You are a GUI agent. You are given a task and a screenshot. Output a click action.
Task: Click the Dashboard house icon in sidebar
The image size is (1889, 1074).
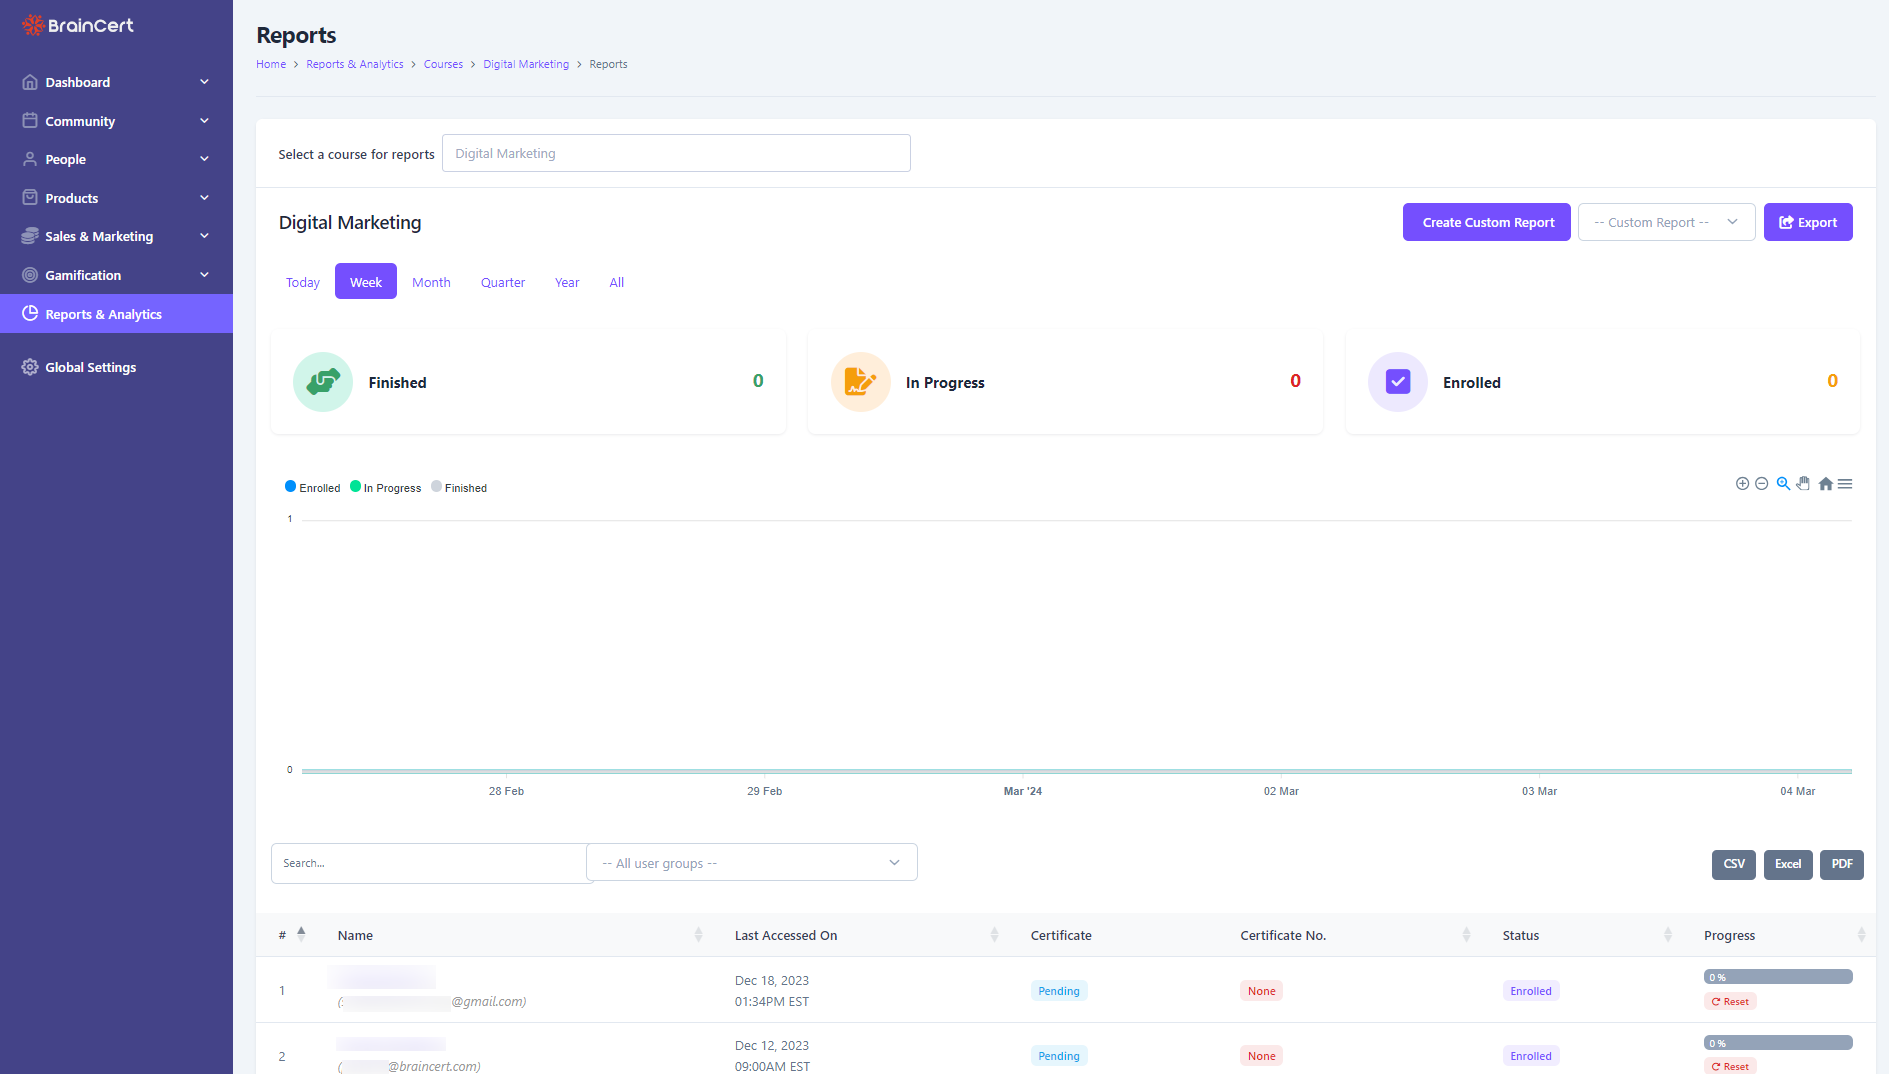click(30, 82)
